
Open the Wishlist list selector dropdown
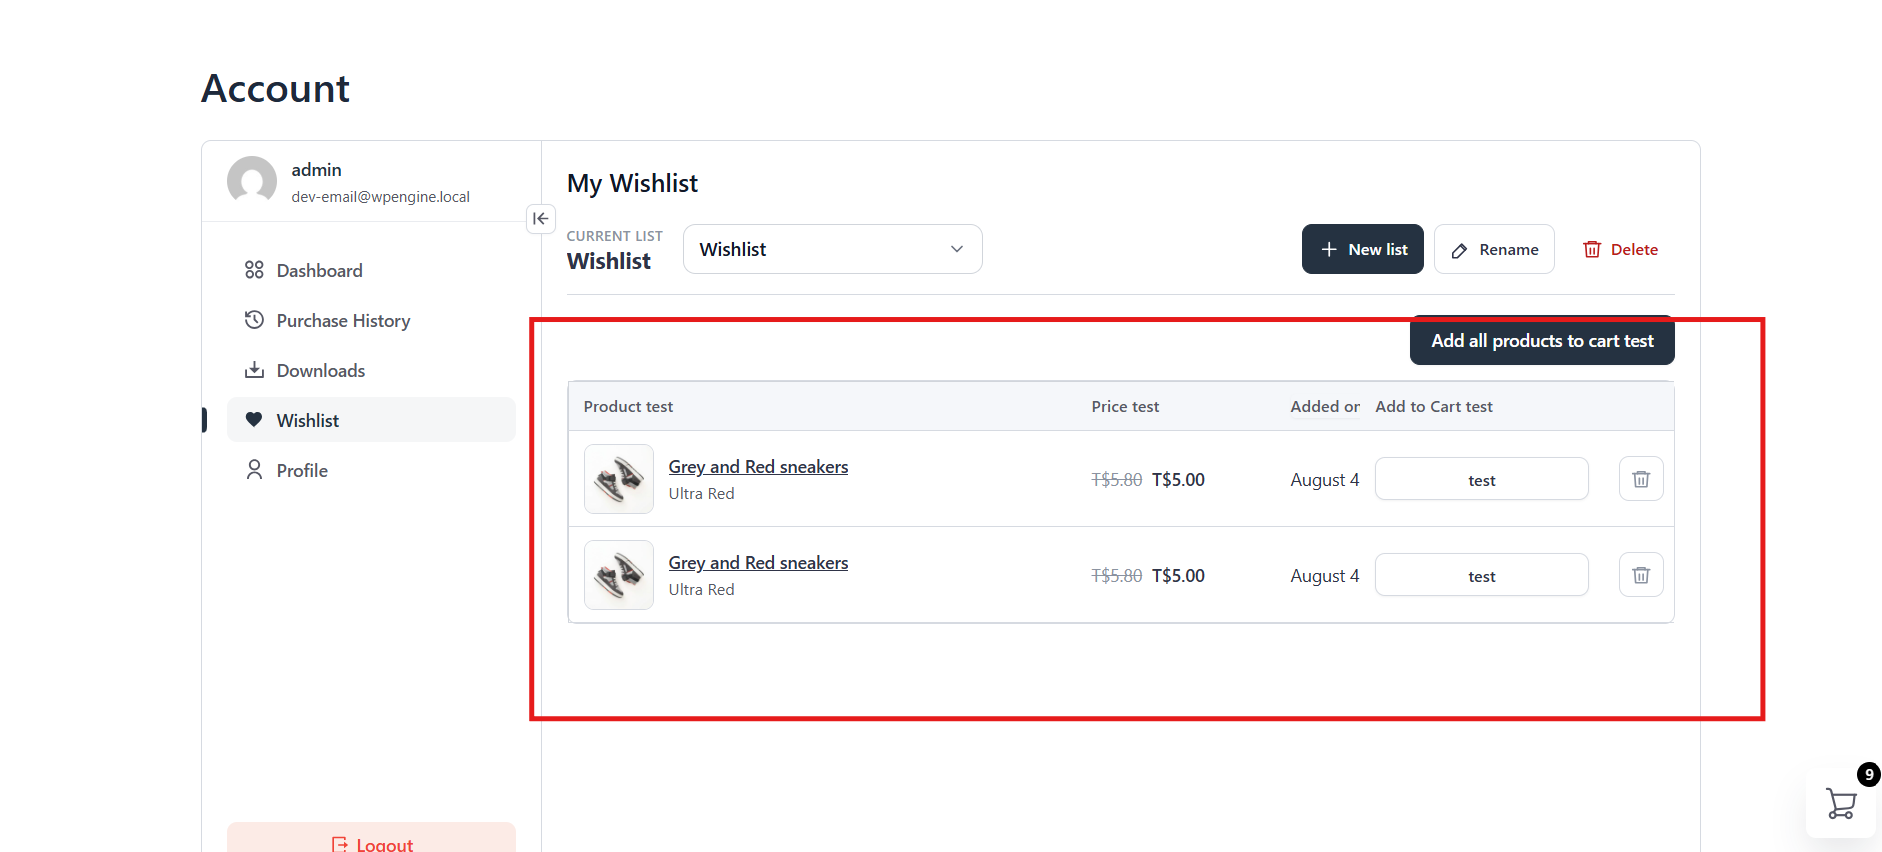[832, 249]
